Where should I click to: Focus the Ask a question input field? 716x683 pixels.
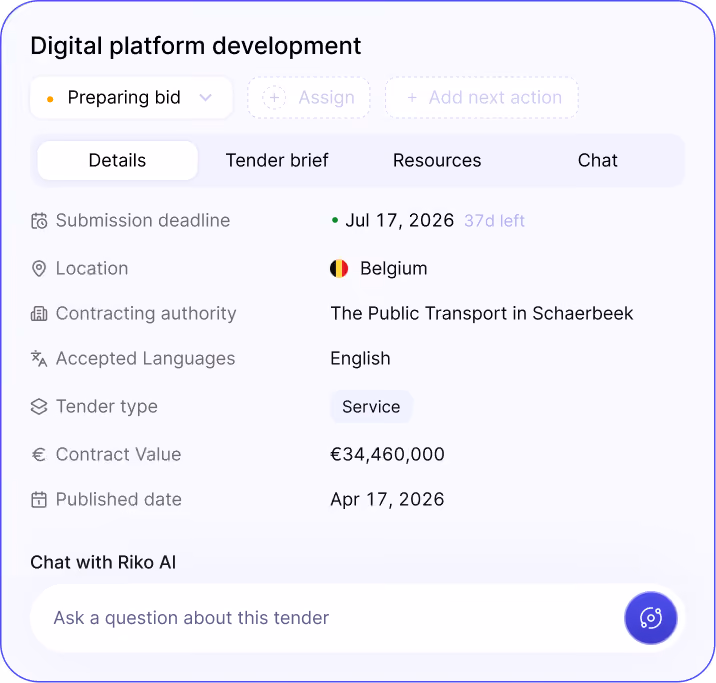pyautogui.click(x=327, y=618)
